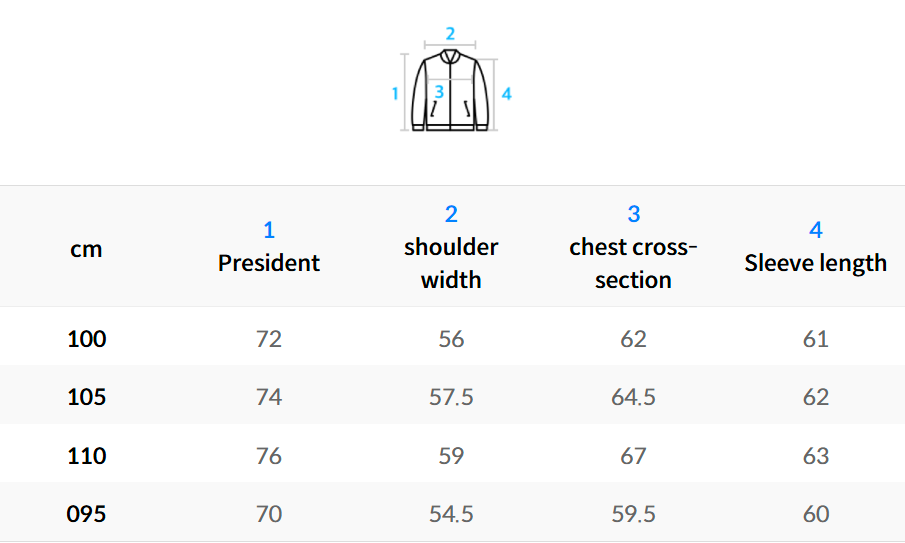
Task: Click the 54.5 shoulder value for size 095
Action: pos(451,514)
